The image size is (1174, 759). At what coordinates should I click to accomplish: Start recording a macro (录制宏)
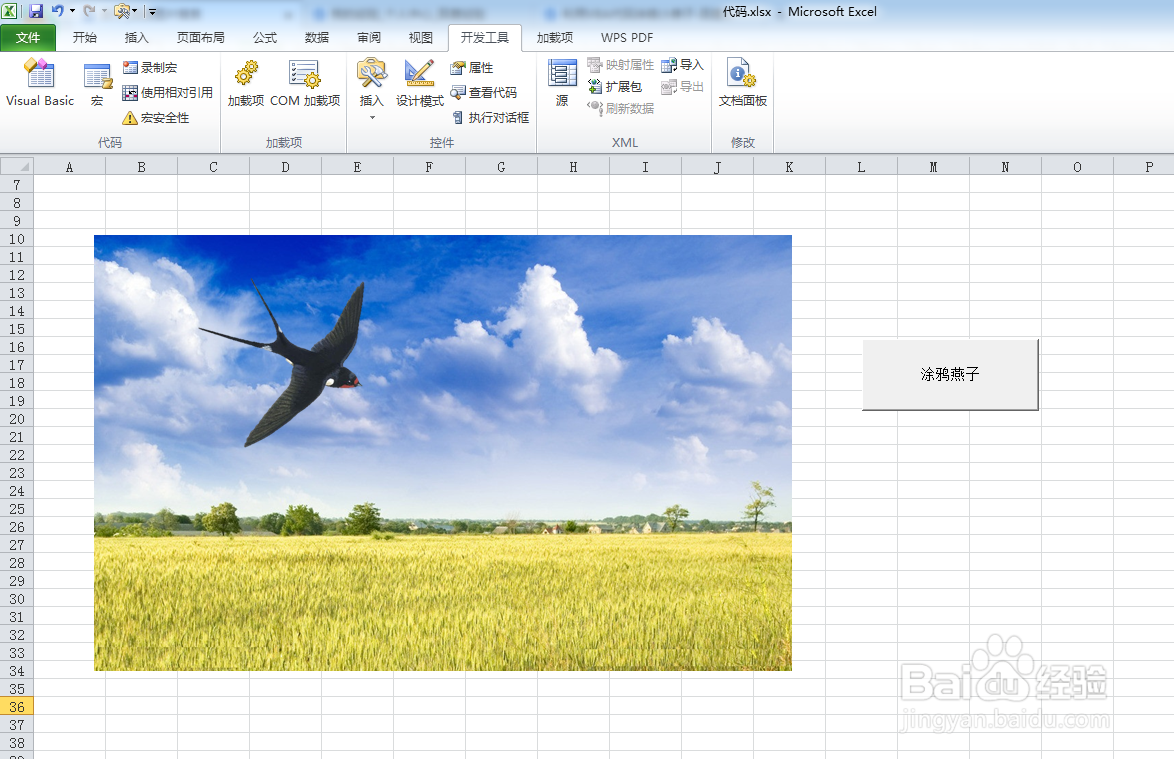tap(150, 67)
